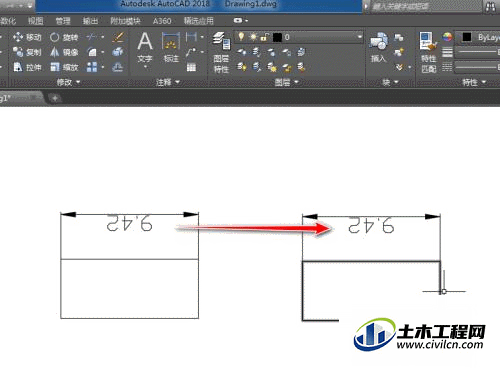
Task: Click the black ByLayer color swatch
Action: pos(467,37)
